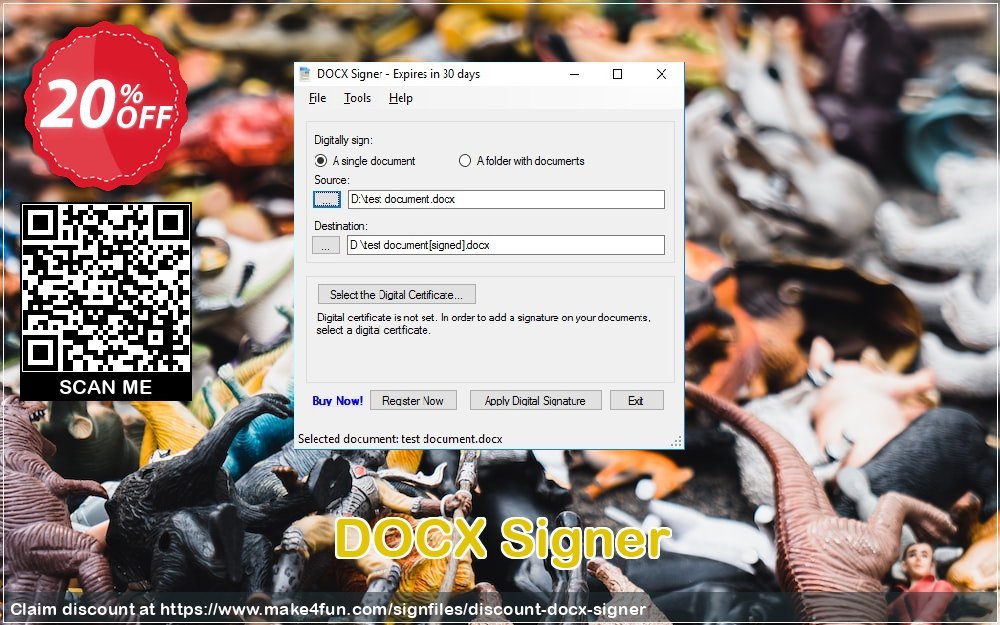Click Apply Digital Signature button
Viewport: 1000px width, 625px height.
click(x=536, y=401)
